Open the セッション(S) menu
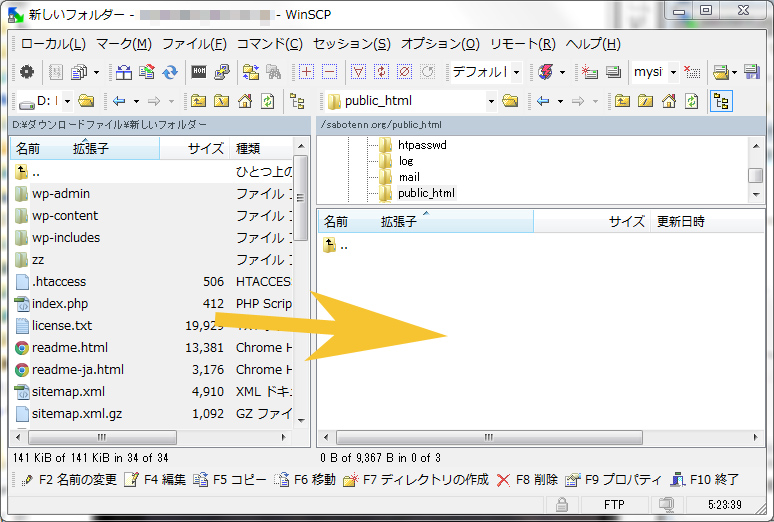774x522 pixels. point(351,44)
